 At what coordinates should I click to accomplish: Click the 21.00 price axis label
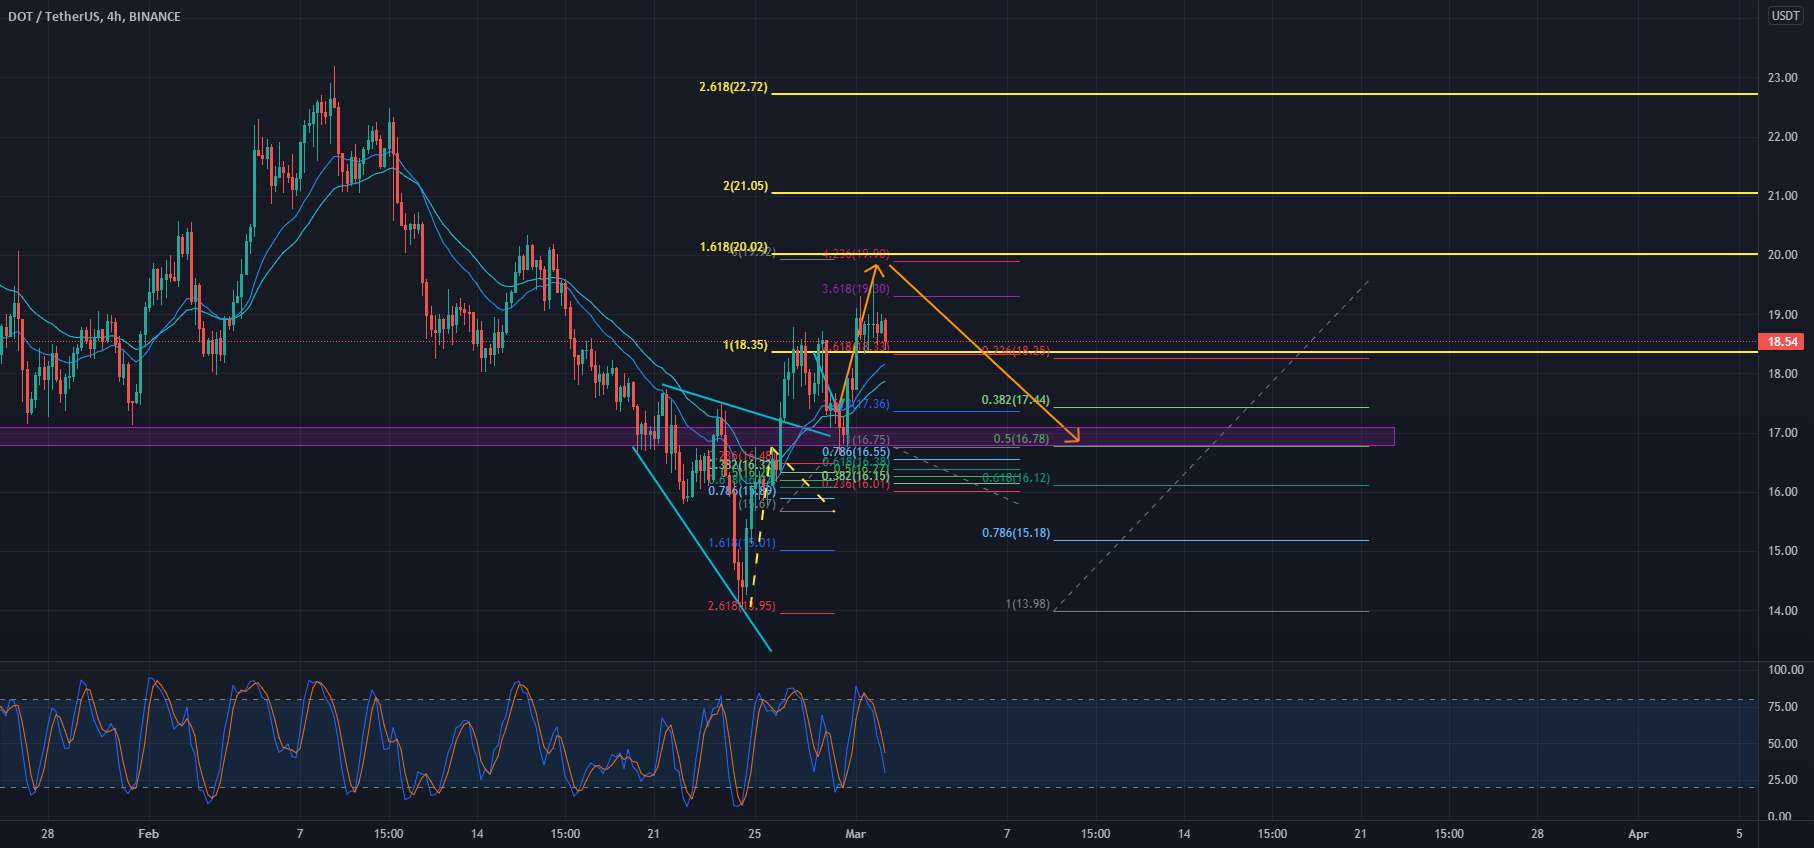pos(1782,196)
